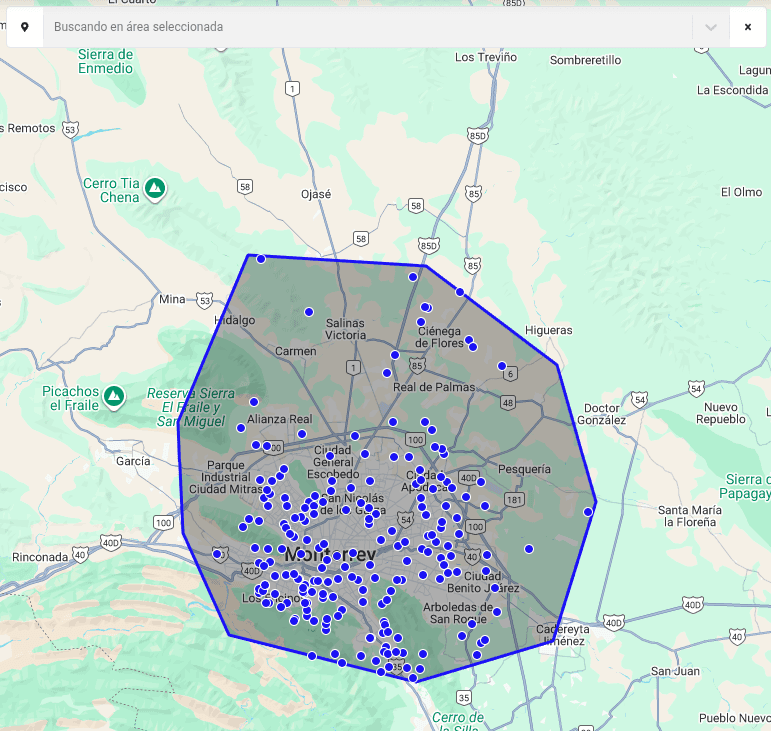
Task: Click the highway 48 road shield
Action: pyautogui.click(x=508, y=402)
